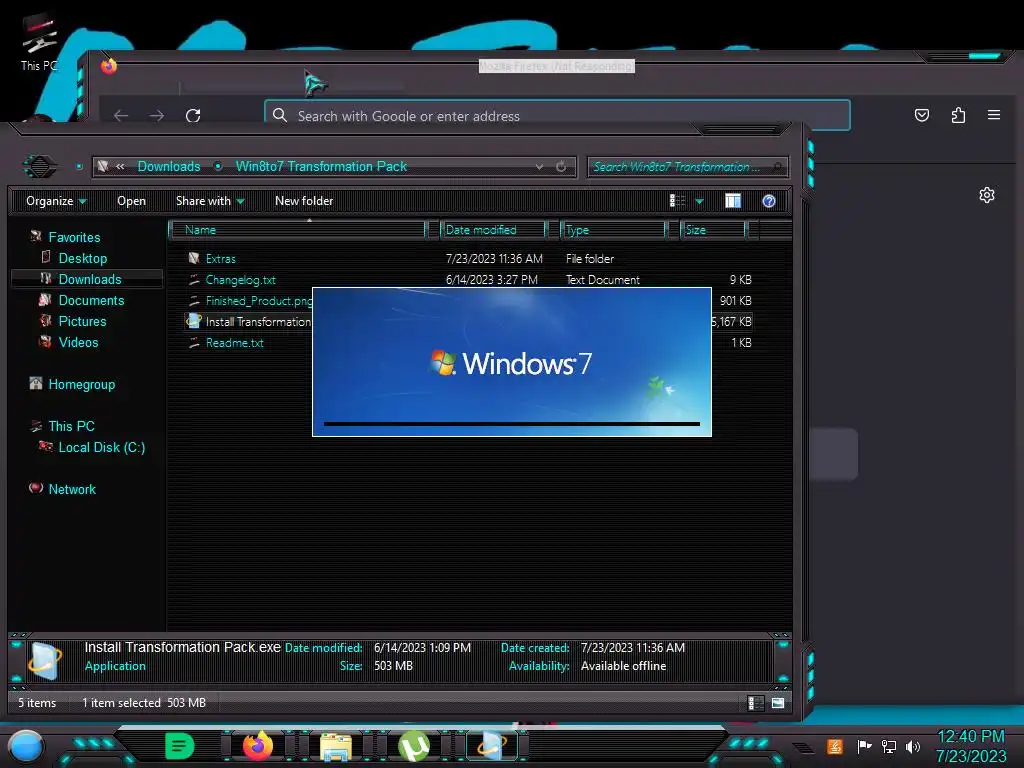Switch to details view in status bar
Screen dimensions: 1024x768
(x=756, y=703)
